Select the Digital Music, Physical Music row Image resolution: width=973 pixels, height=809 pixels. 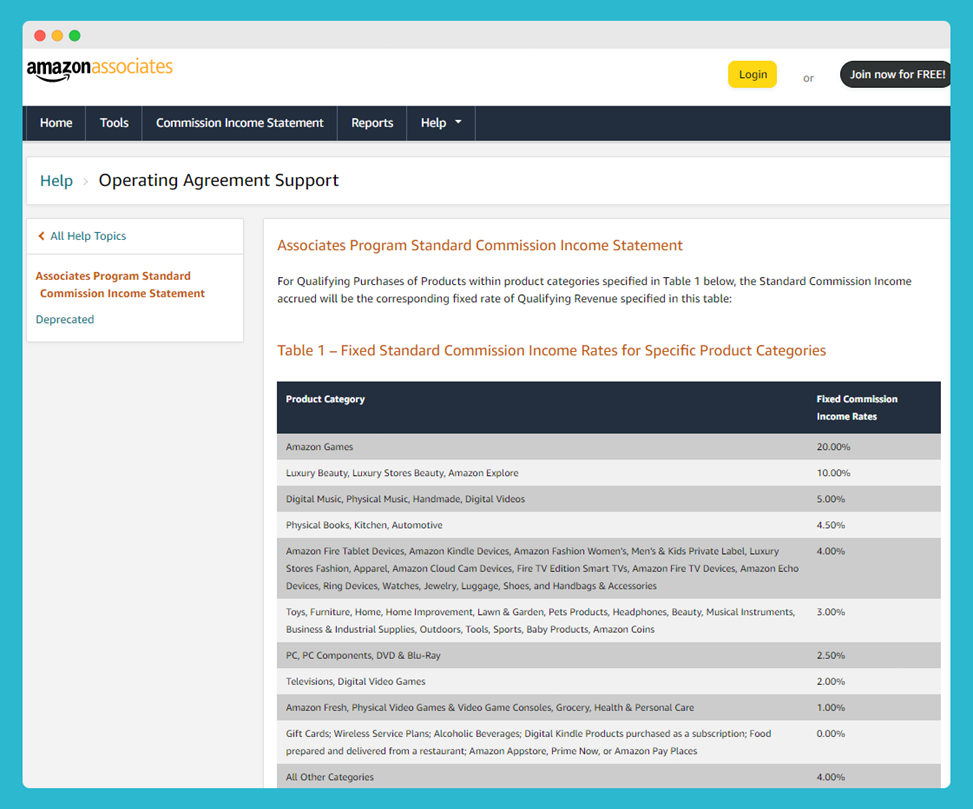[x=609, y=499]
